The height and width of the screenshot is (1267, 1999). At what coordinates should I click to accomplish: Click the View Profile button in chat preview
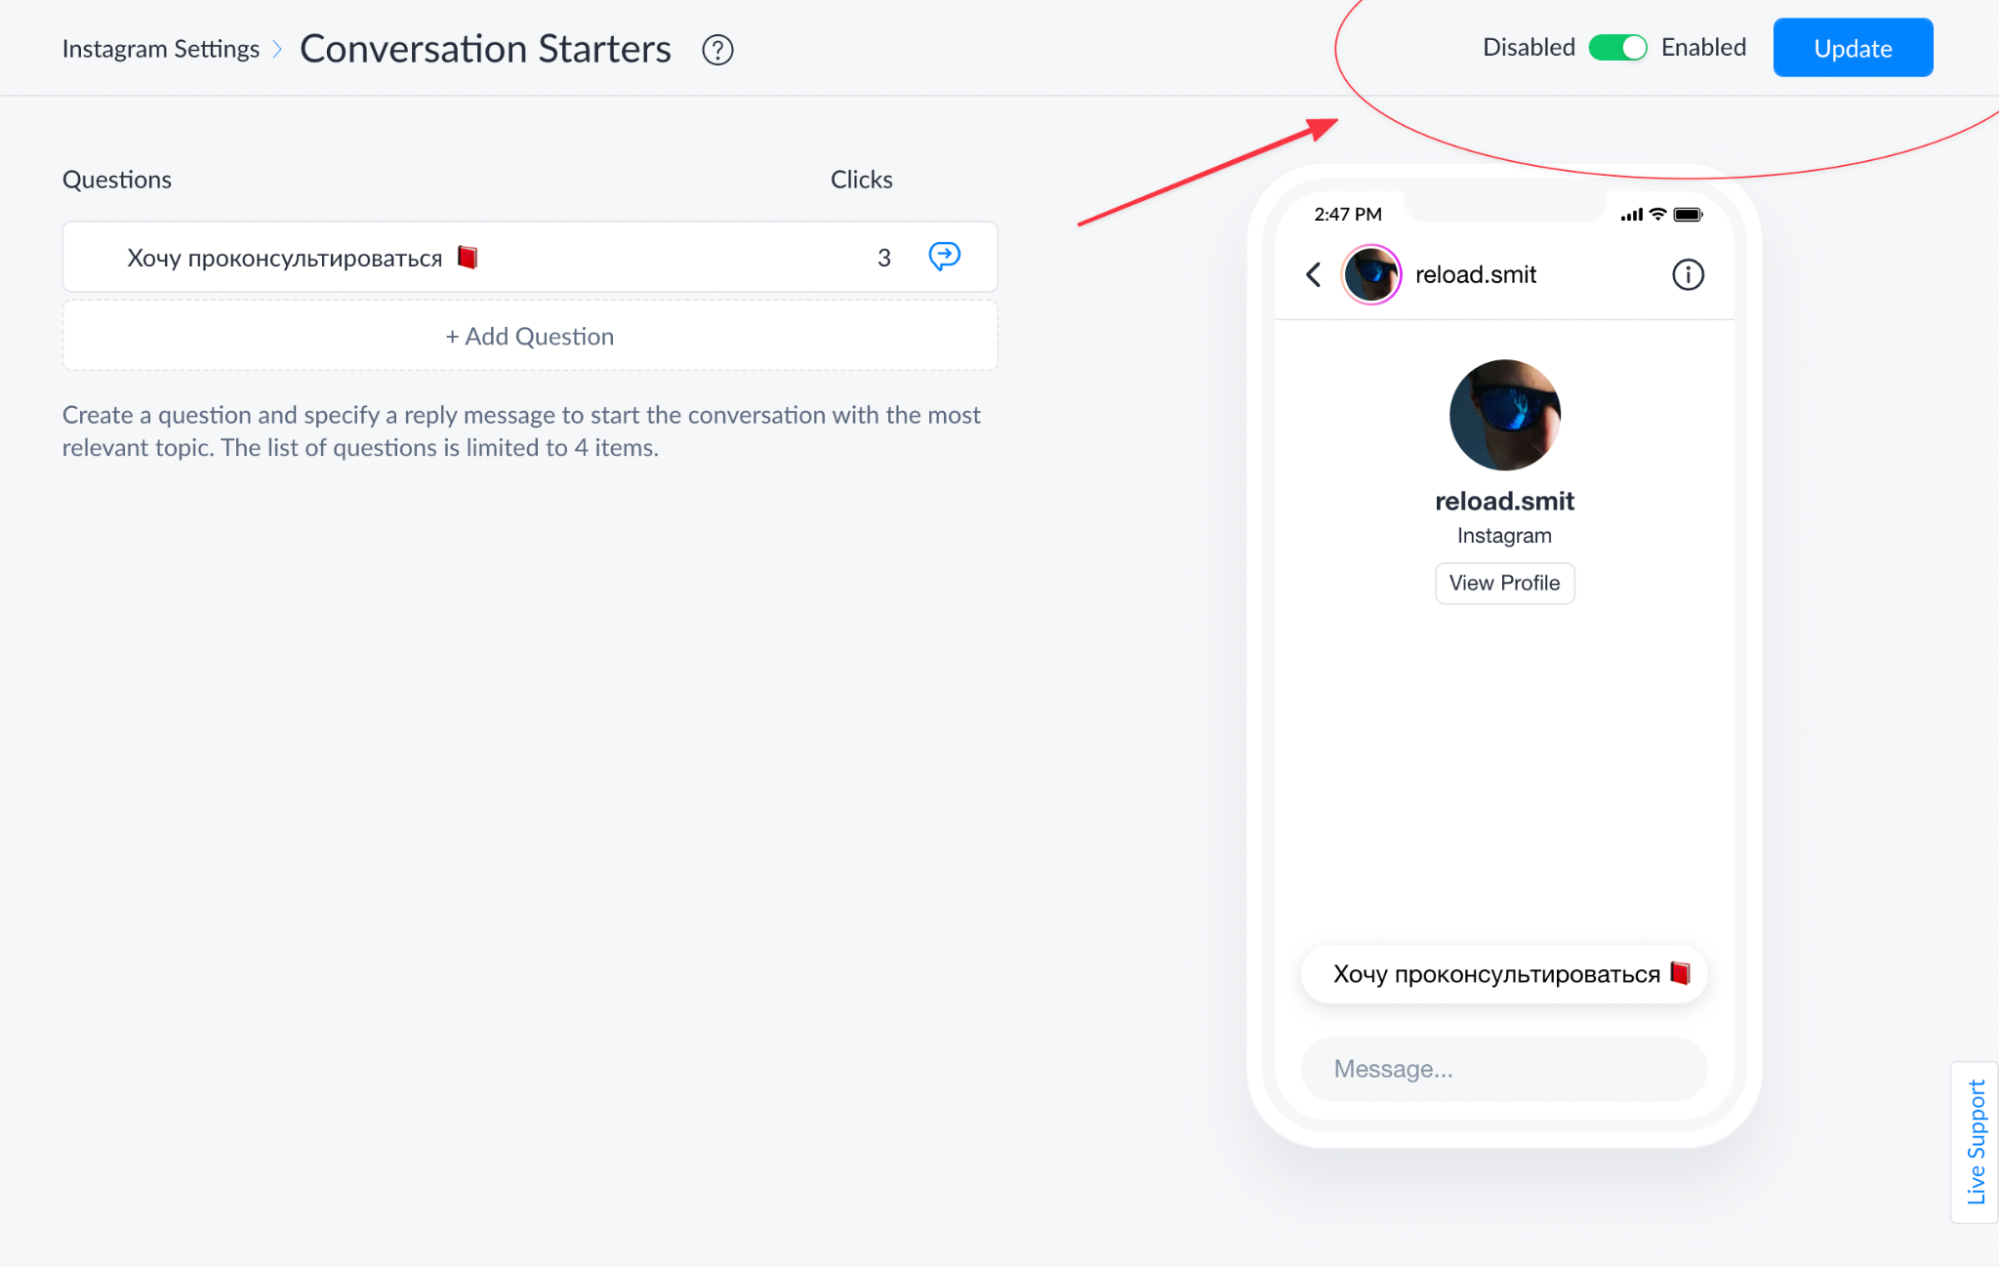coord(1504,583)
